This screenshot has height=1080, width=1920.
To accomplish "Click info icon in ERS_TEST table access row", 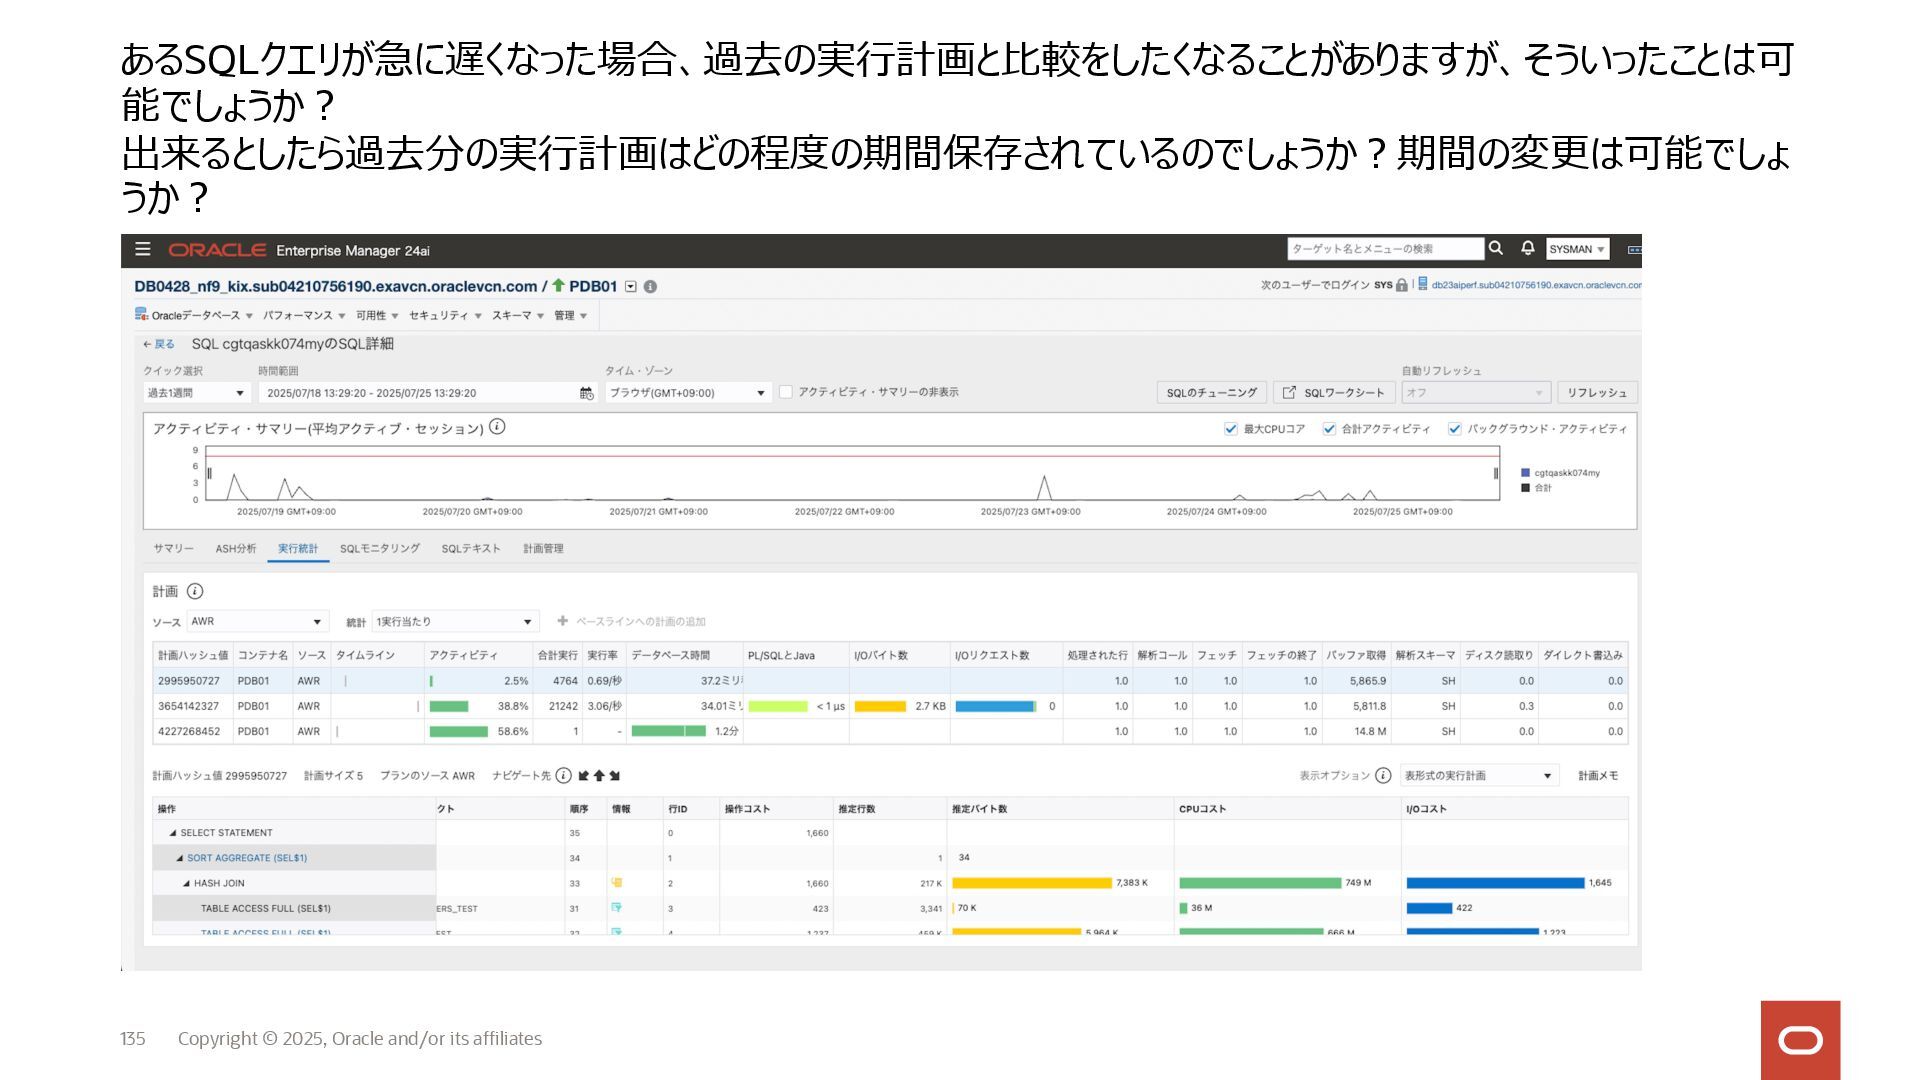I will click(x=617, y=908).
